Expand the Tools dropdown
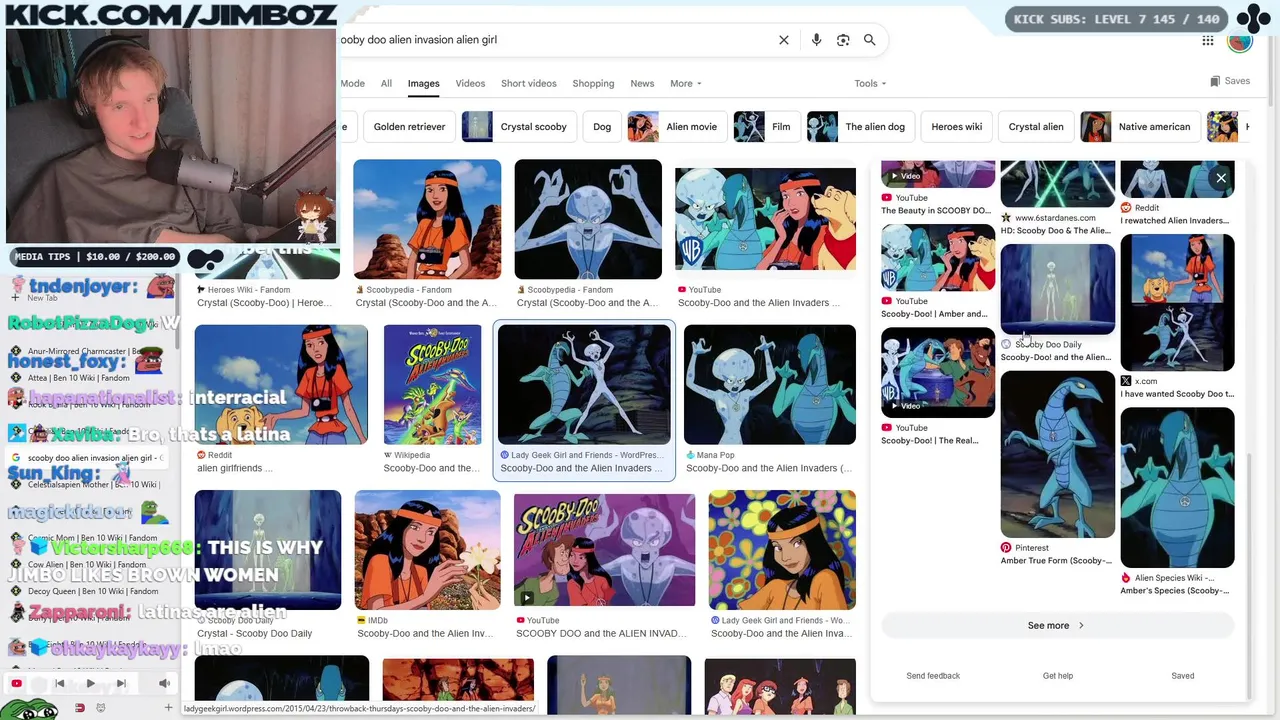The height and width of the screenshot is (720, 1280). coord(870,83)
